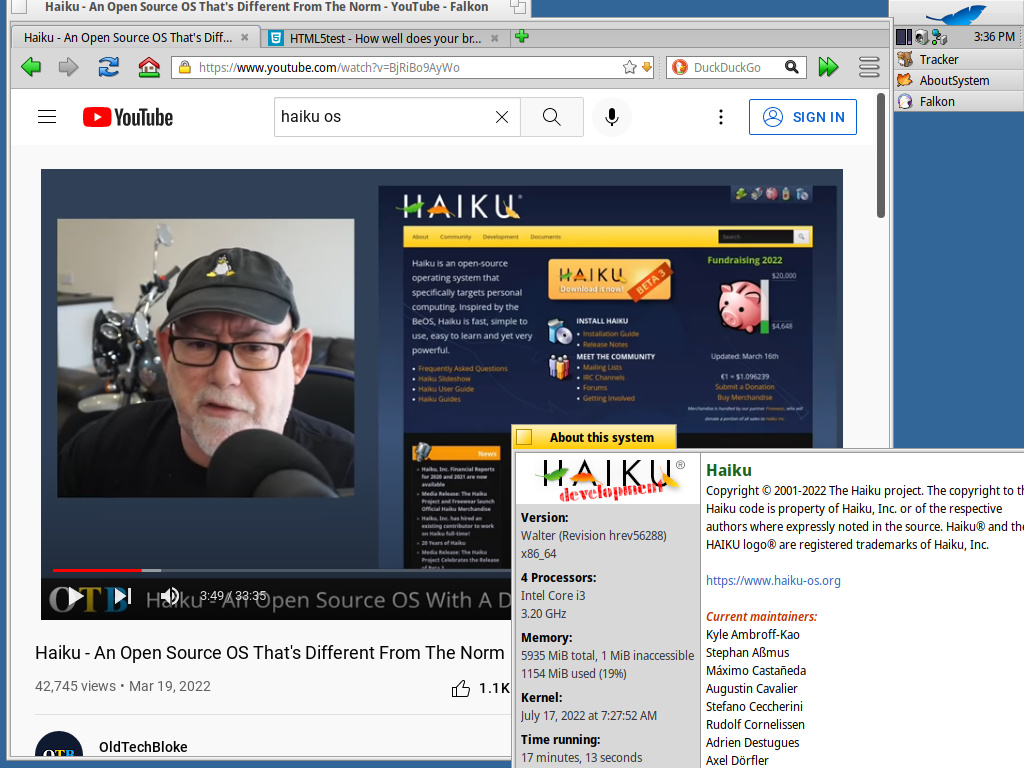Switch to the HTML5test tab
This screenshot has width=1024, height=768.
click(x=385, y=39)
